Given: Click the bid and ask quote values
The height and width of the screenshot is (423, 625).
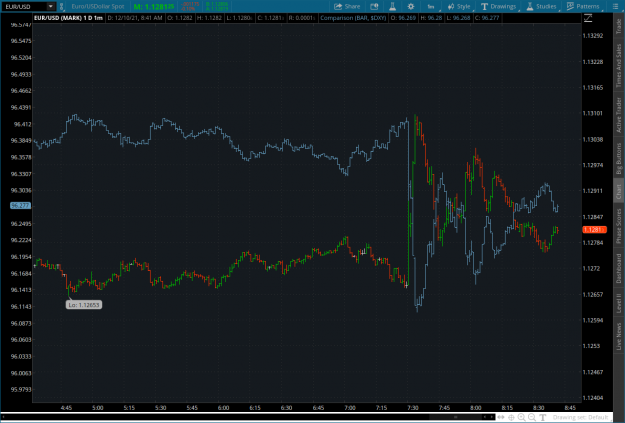Looking at the screenshot, I should click(x=217, y=6).
